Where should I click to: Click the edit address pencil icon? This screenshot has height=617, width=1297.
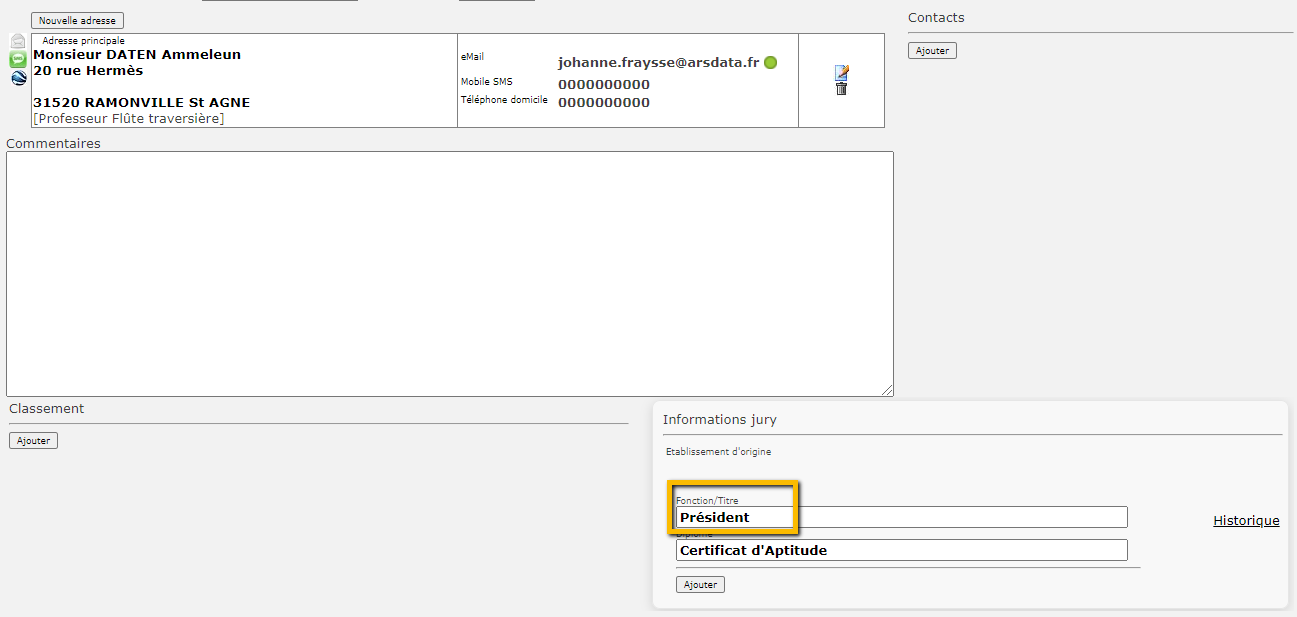841,72
